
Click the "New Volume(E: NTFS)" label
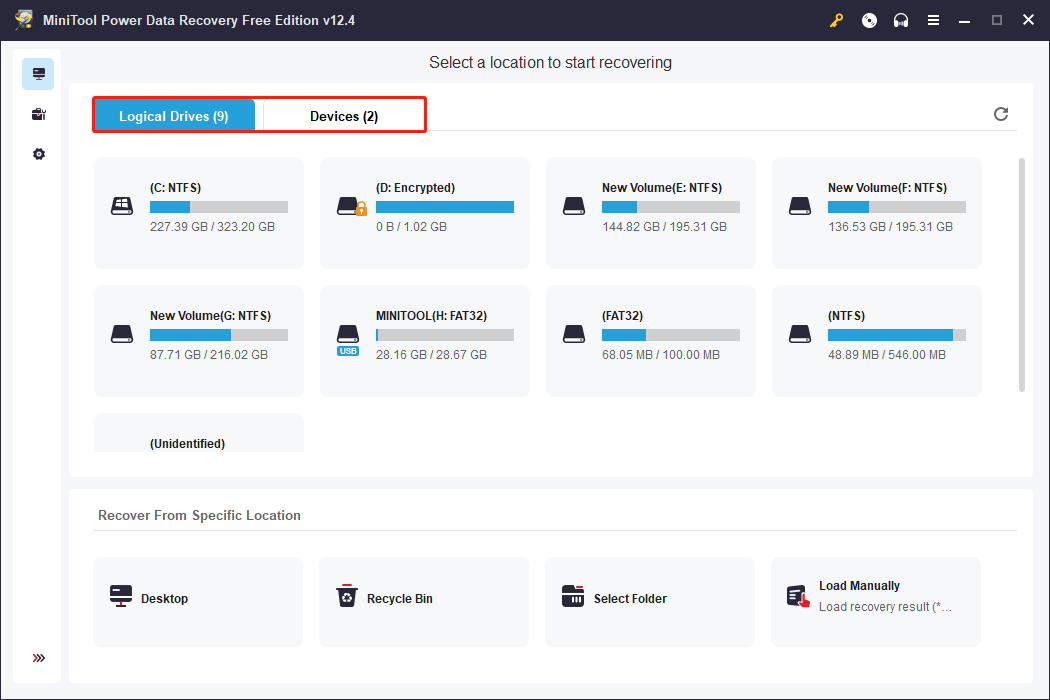click(x=662, y=188)
